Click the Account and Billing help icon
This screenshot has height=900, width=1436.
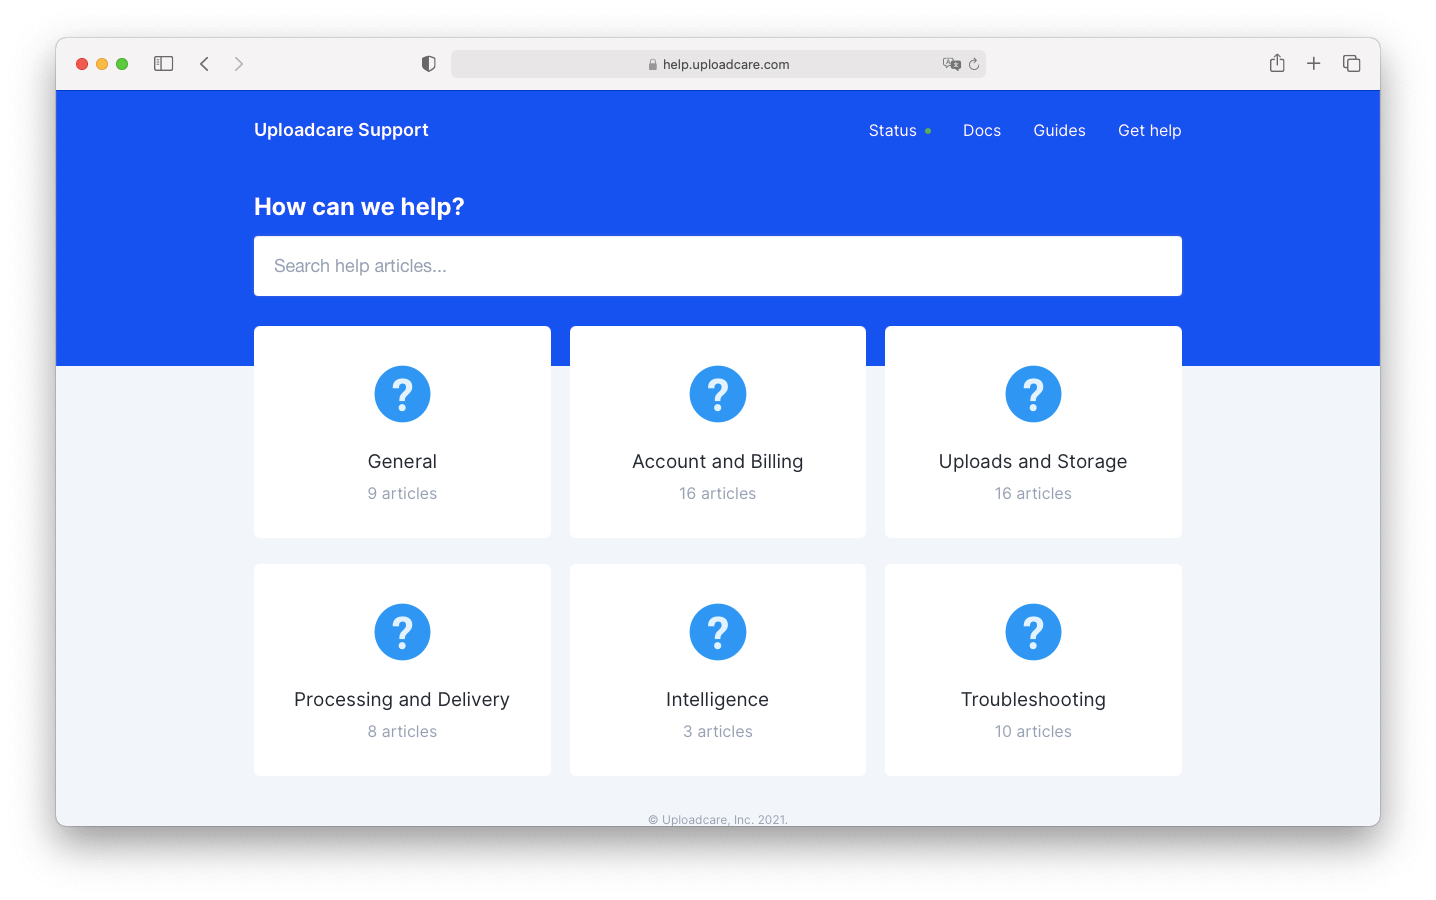pos(717,394)
